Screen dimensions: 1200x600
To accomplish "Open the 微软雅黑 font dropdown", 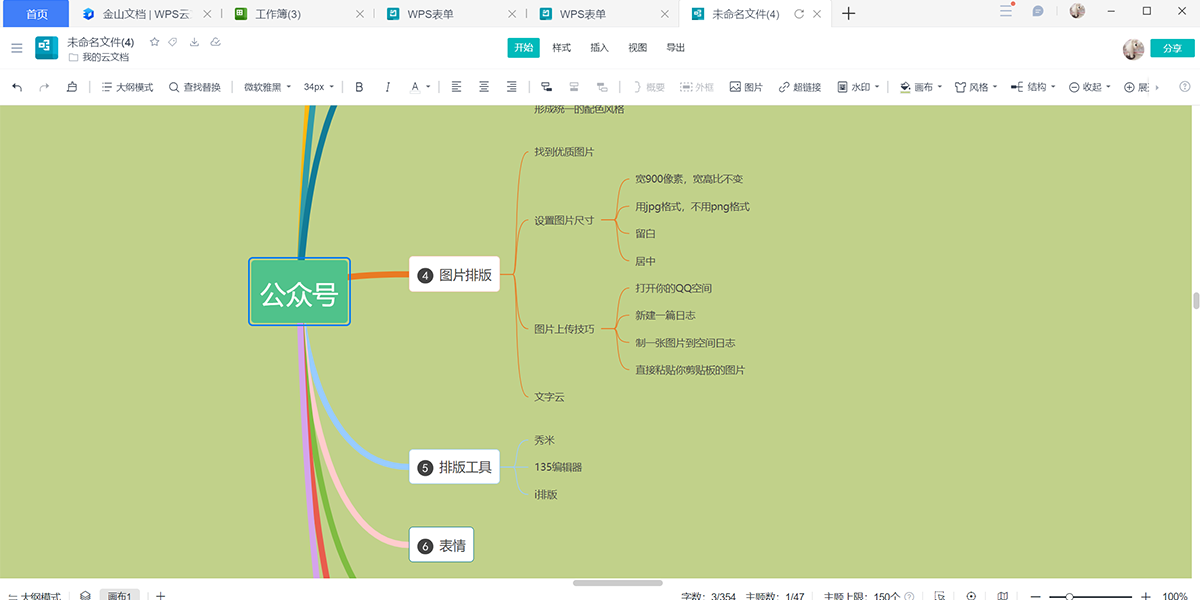I will [267, 87].
